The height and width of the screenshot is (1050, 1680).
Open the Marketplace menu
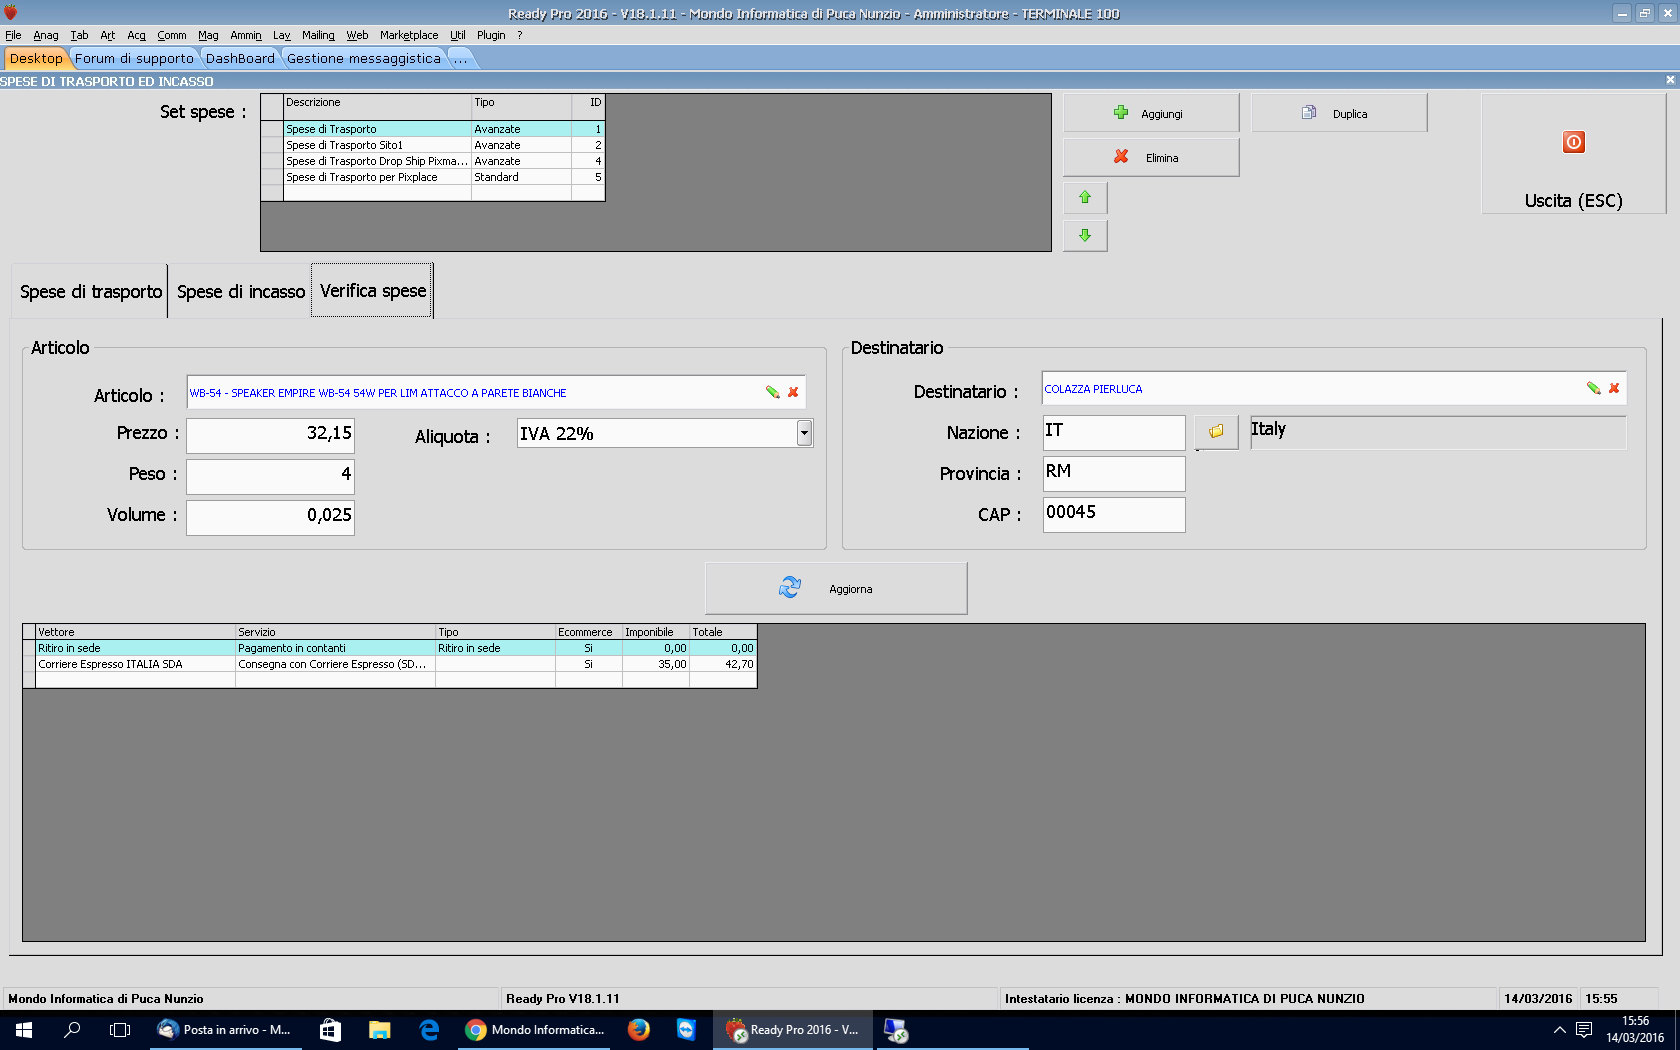coord(409,35)
